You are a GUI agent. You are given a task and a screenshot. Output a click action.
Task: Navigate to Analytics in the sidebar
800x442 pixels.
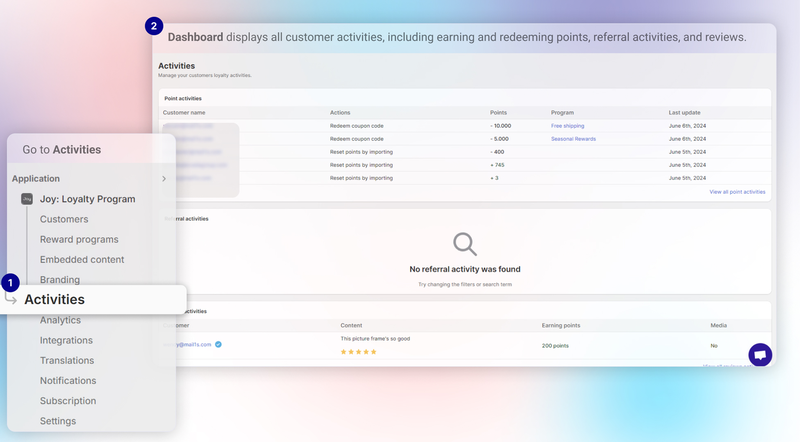coord(60,320)
